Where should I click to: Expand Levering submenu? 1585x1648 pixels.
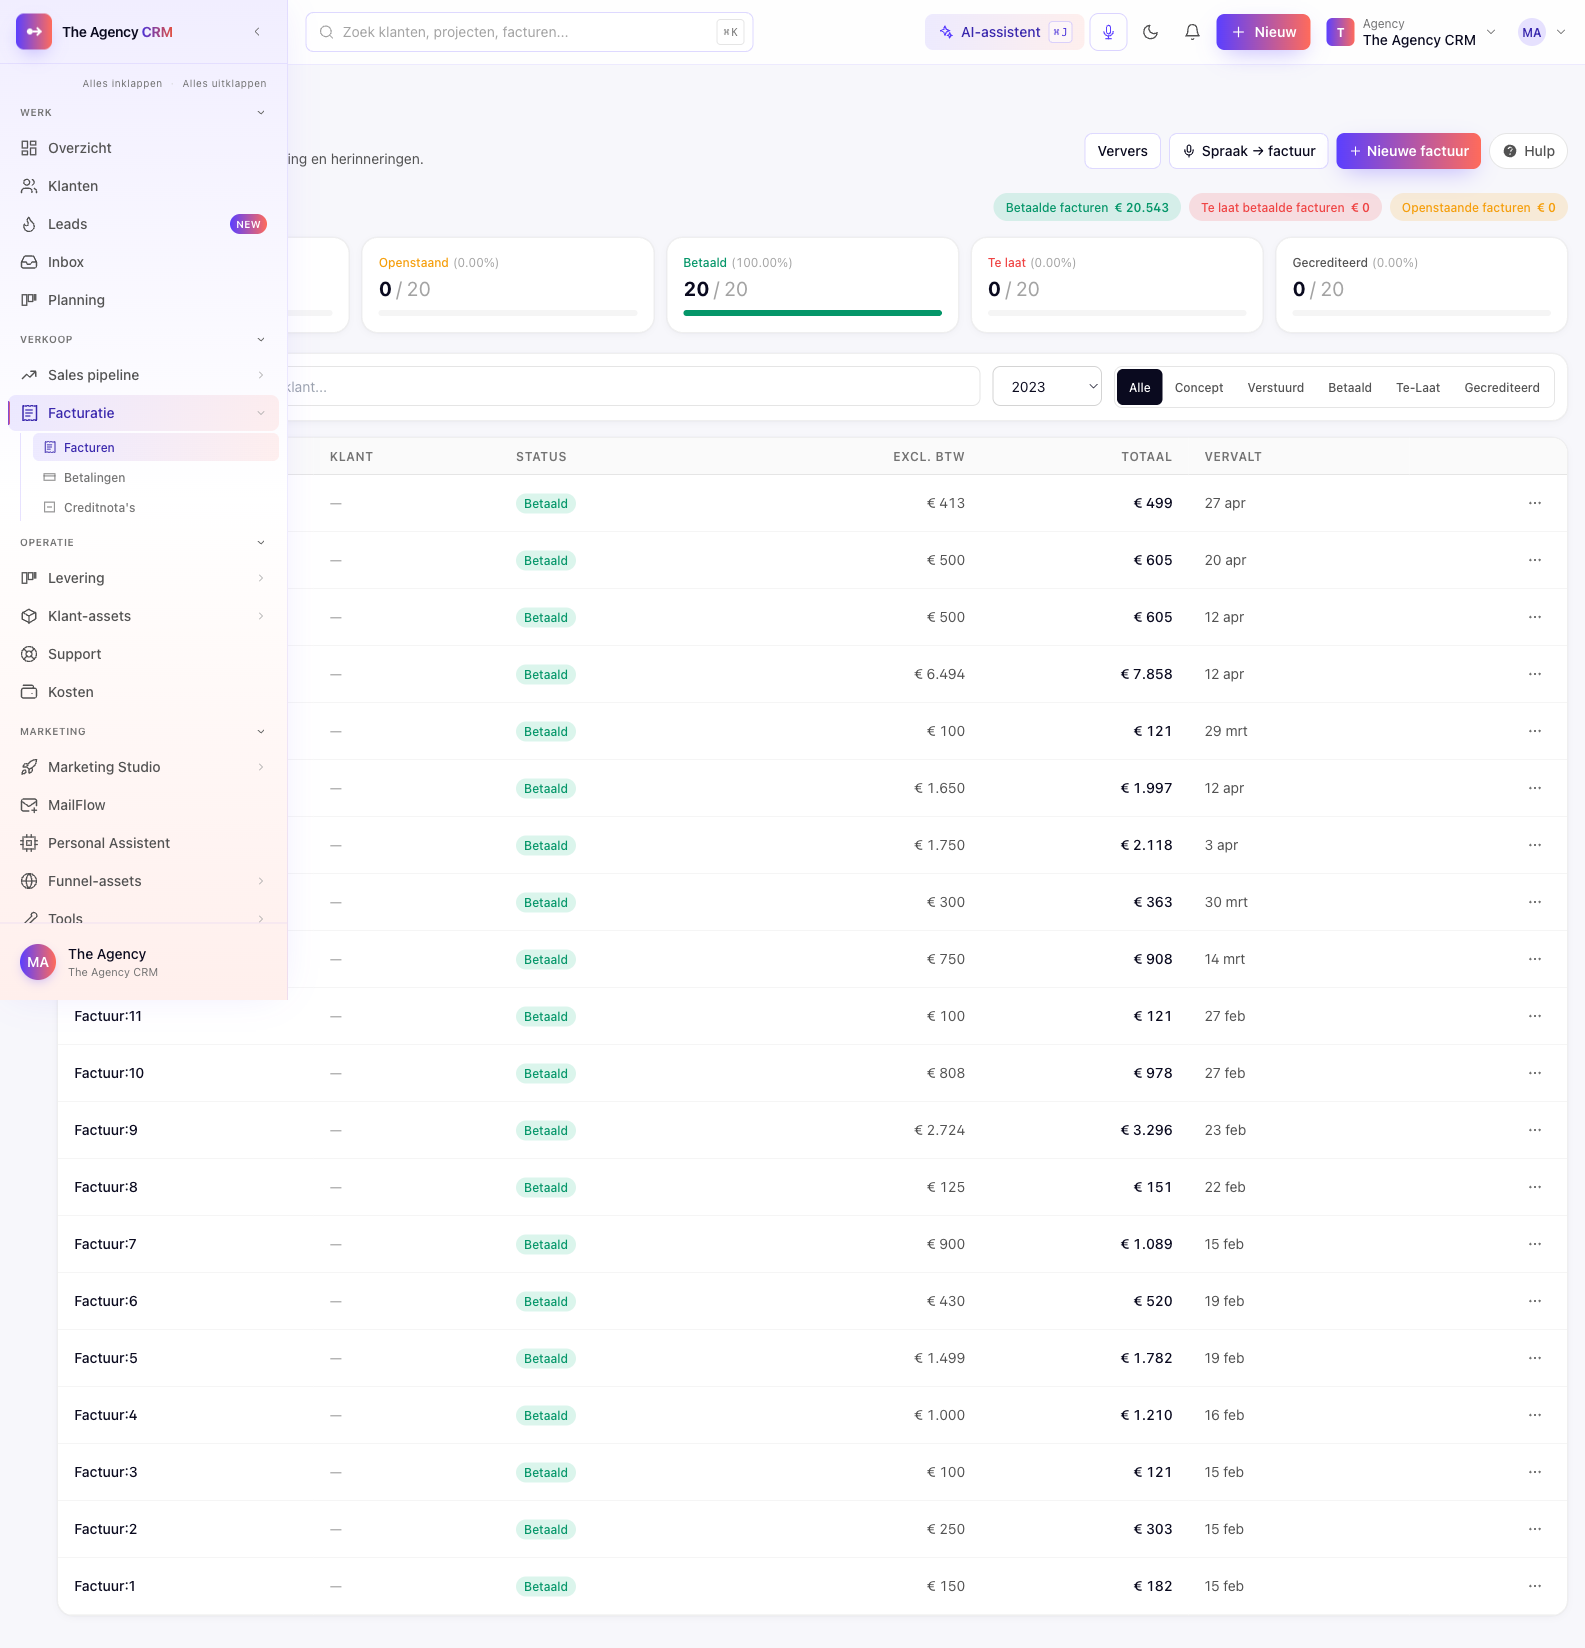tap(261, 578)
